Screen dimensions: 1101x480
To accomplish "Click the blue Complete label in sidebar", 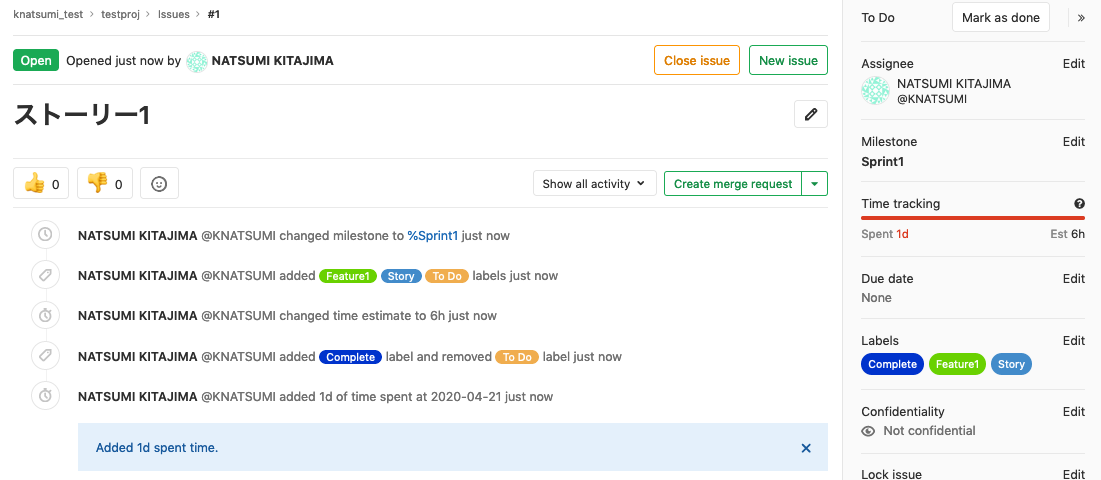I will click(892, 364).
